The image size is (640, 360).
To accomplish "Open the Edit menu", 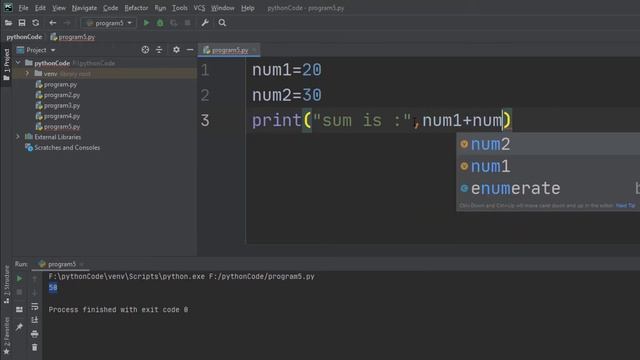I will 40,8.
